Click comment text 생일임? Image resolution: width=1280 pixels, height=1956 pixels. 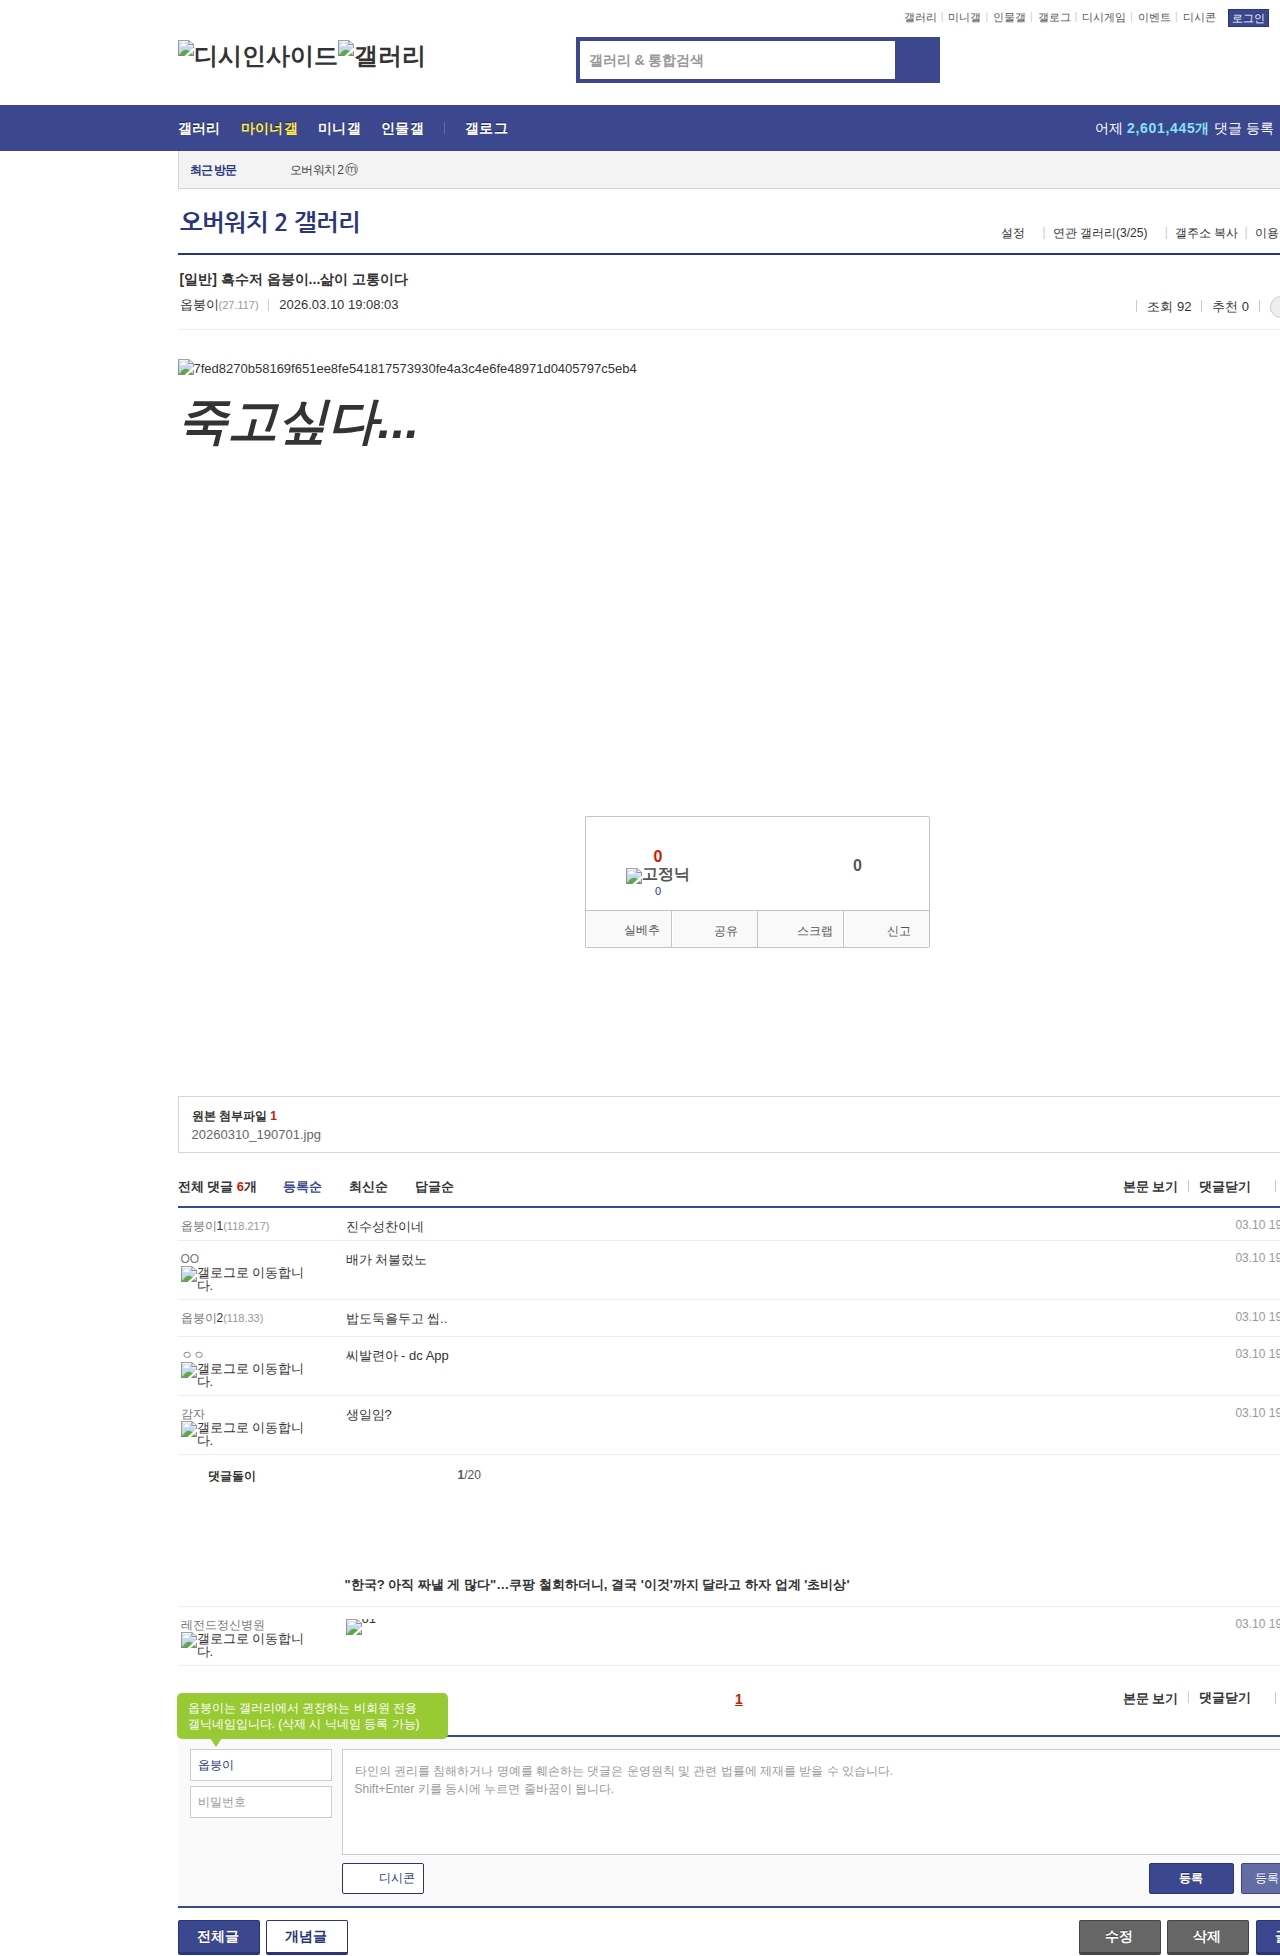[369, 1415]
